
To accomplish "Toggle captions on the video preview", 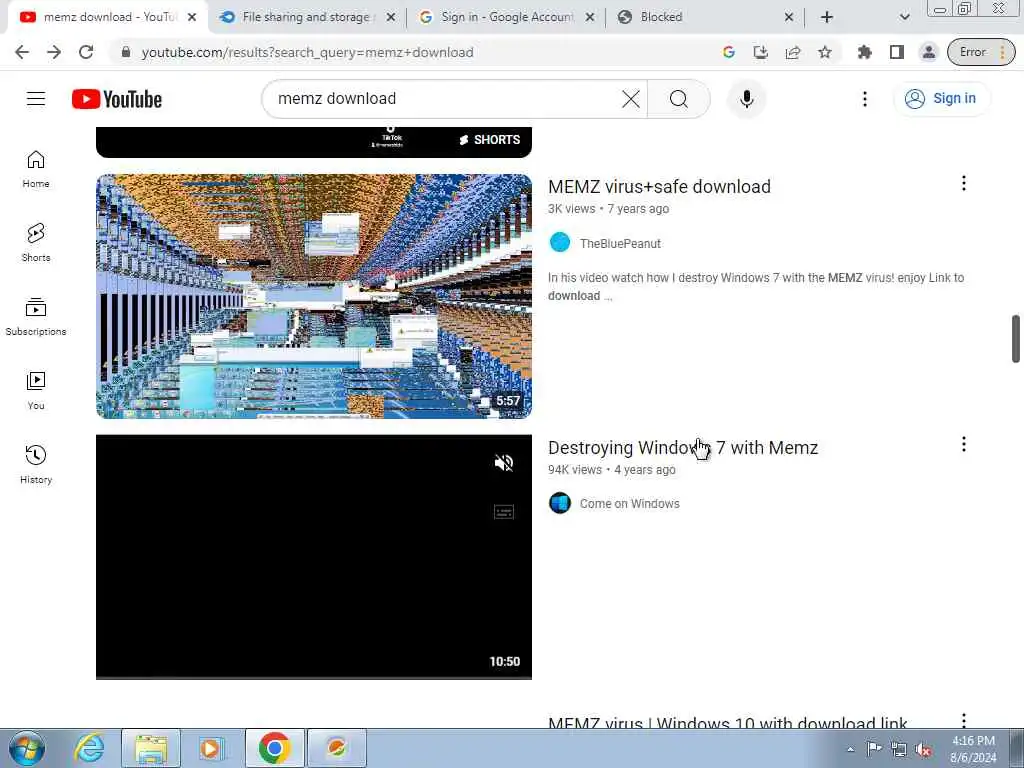I will coord(504,512).
